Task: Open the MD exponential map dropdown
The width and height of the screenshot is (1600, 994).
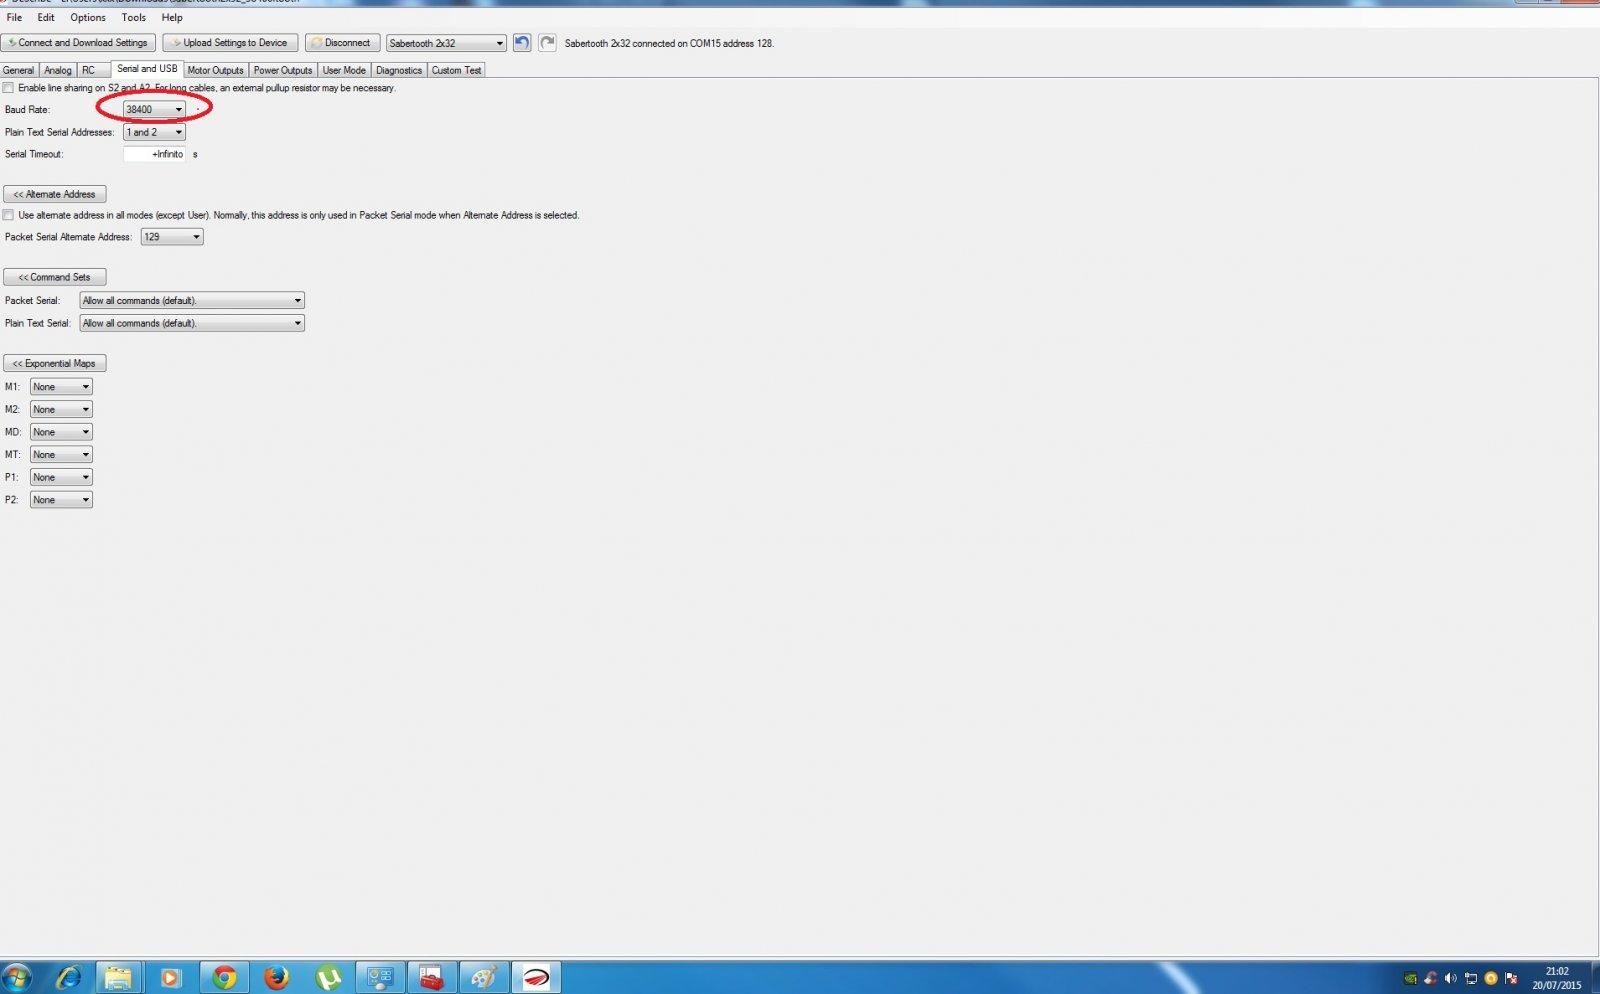Action: click(61, 432)
